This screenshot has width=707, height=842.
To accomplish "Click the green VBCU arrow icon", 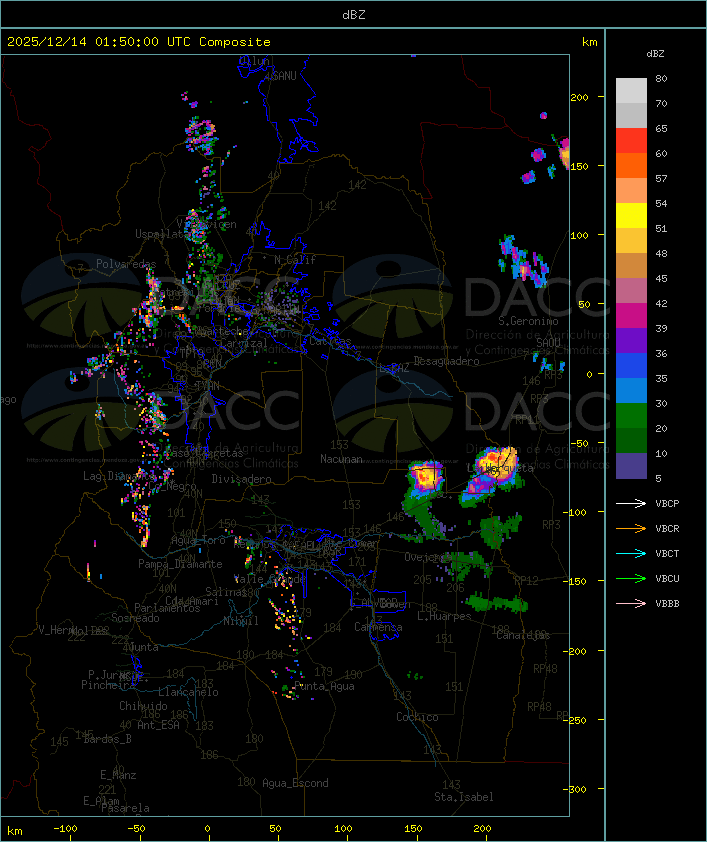I will coord(631,578).
